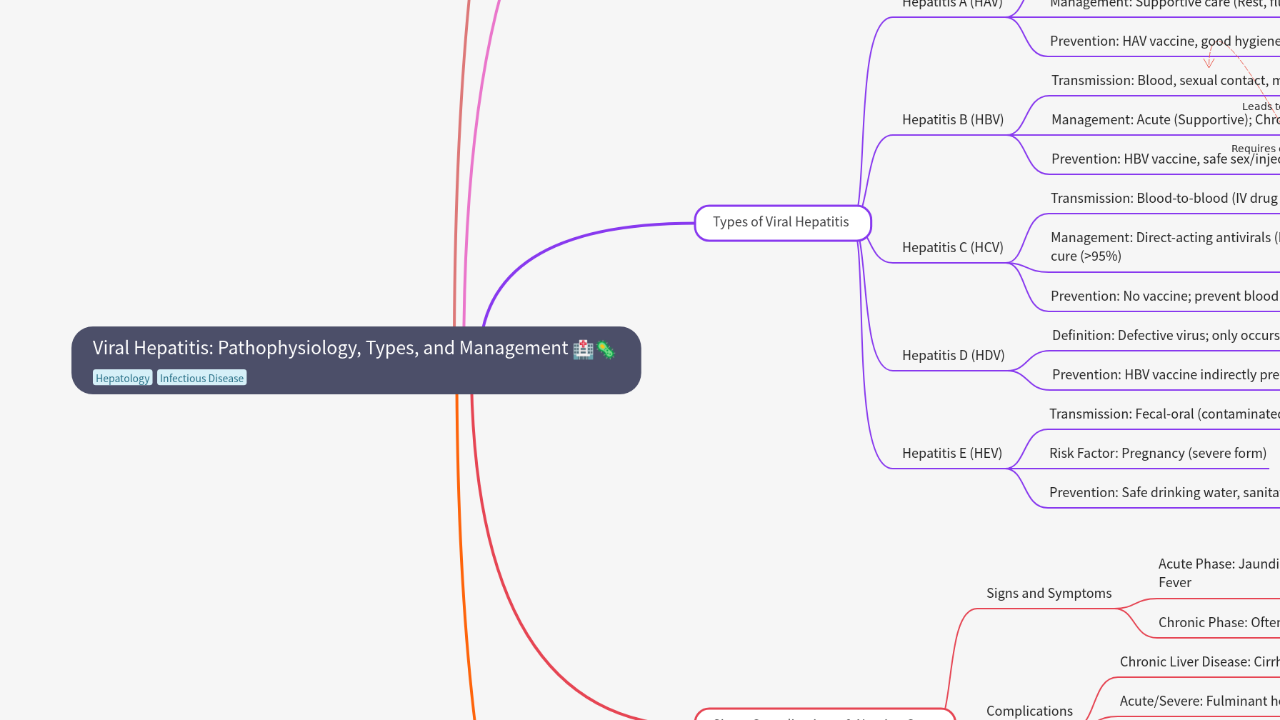This screenshot has height=720, width=1280.
Task: Click the Signs and Symptoms node
Action: point(1048,593)
